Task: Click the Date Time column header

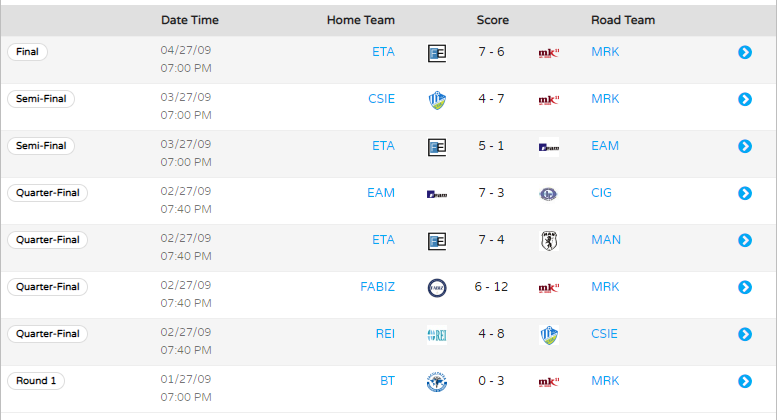Action: 190,20
